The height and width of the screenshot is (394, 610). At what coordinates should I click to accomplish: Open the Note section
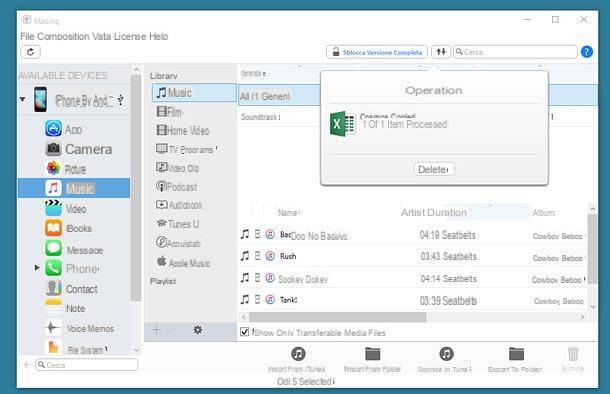click(65, 308)
